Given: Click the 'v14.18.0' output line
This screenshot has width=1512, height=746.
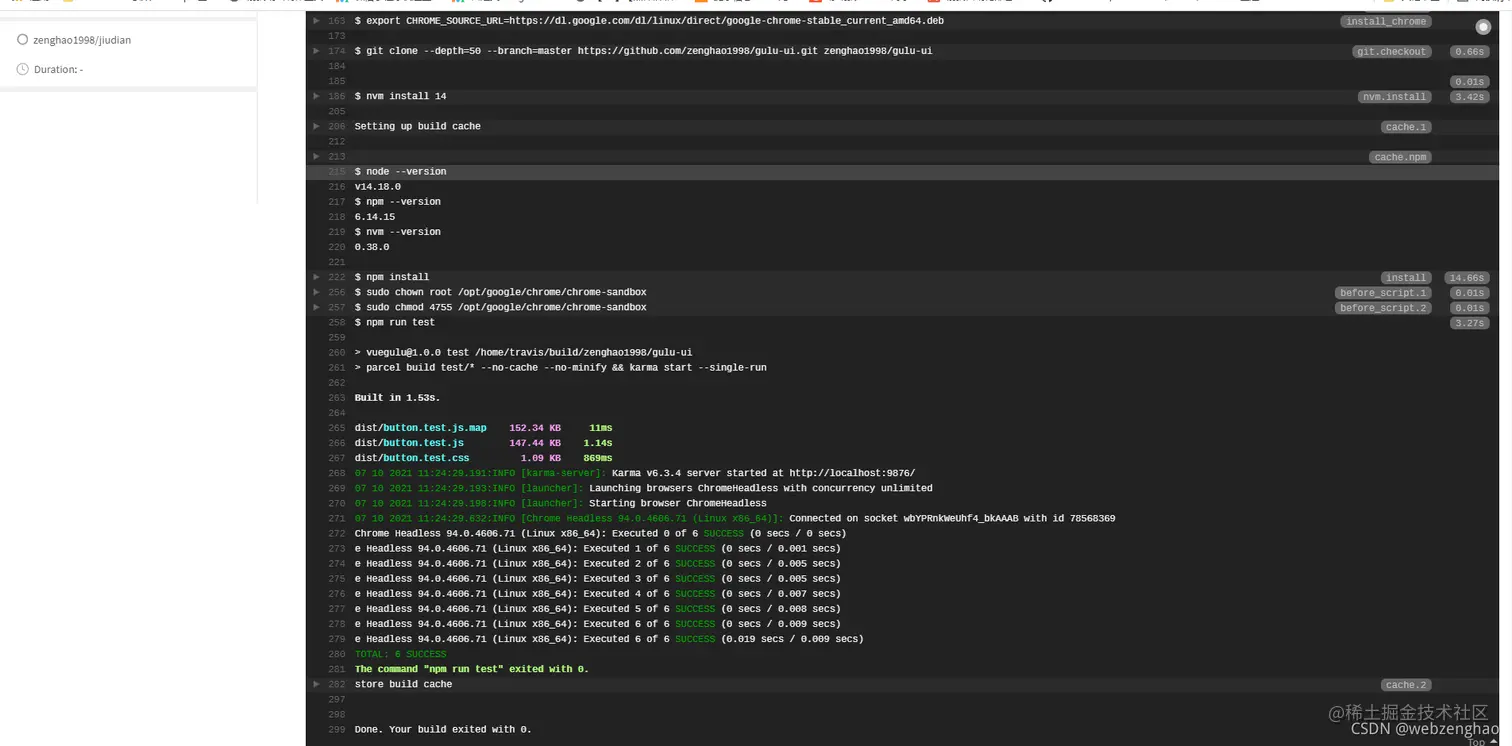Looking at the screenshot, I should tap(377, 187).
